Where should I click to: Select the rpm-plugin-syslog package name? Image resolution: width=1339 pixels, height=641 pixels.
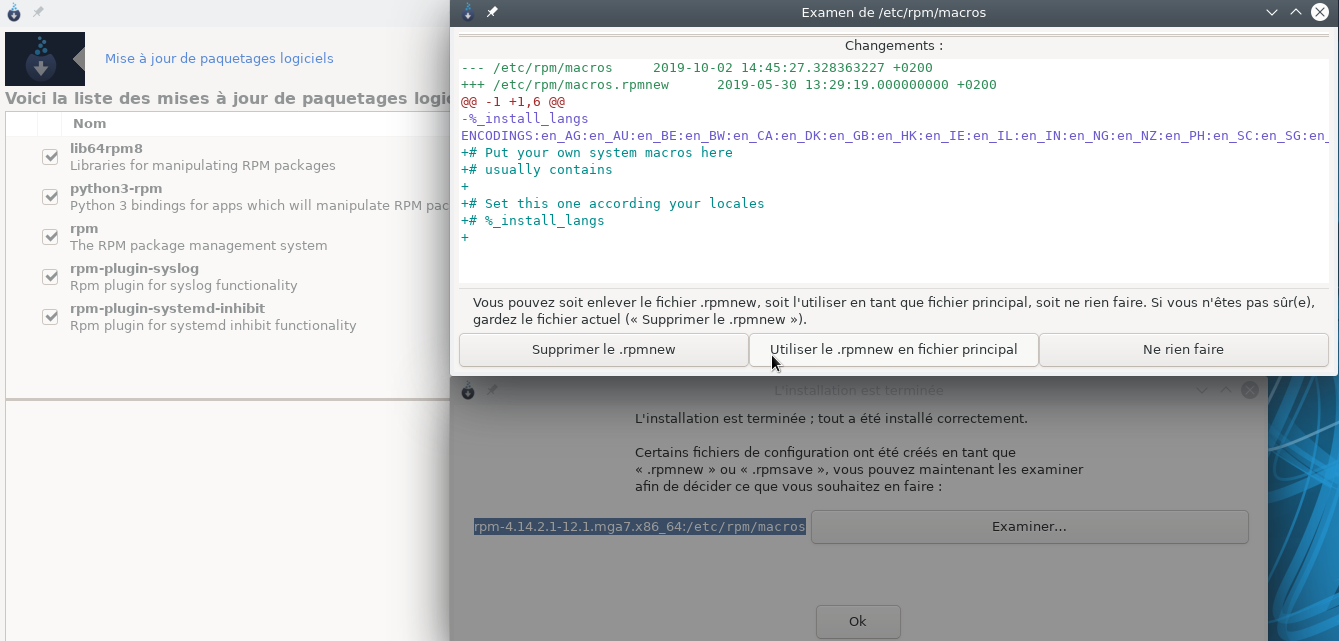pyautogui.click(x=134, y=269)
